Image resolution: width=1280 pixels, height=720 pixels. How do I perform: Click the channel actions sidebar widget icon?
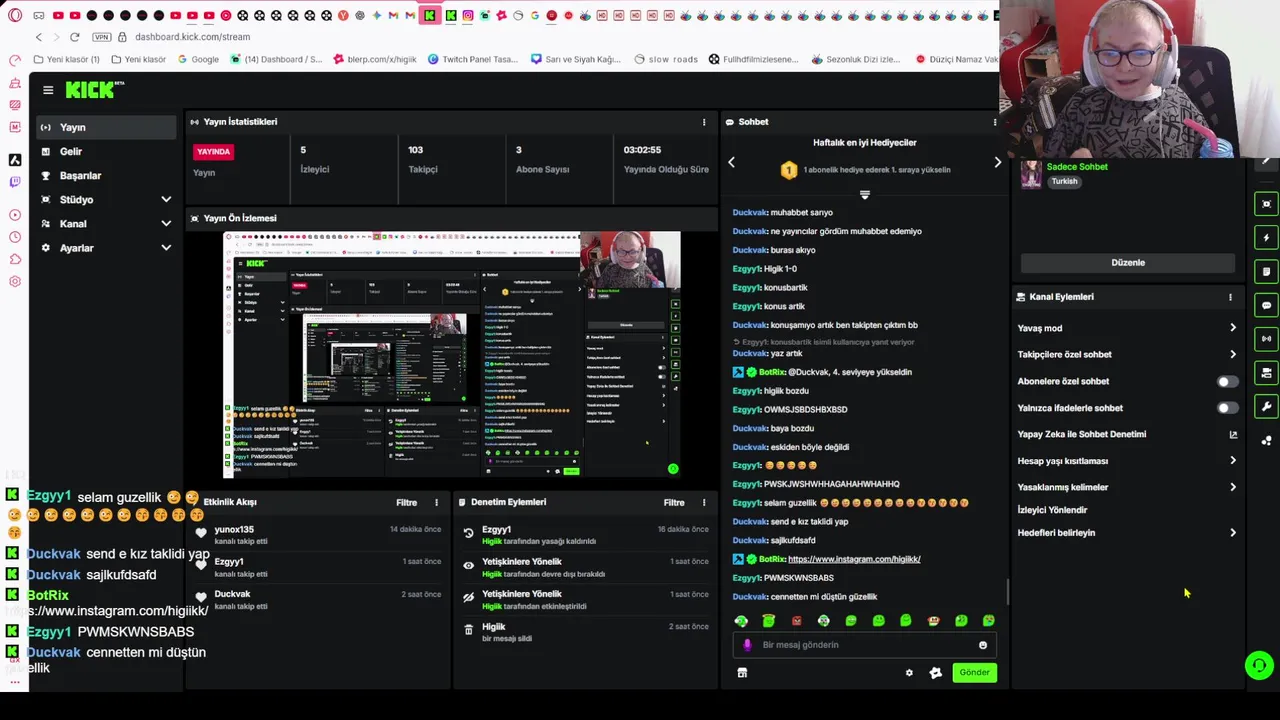(x=1267, y=373)
